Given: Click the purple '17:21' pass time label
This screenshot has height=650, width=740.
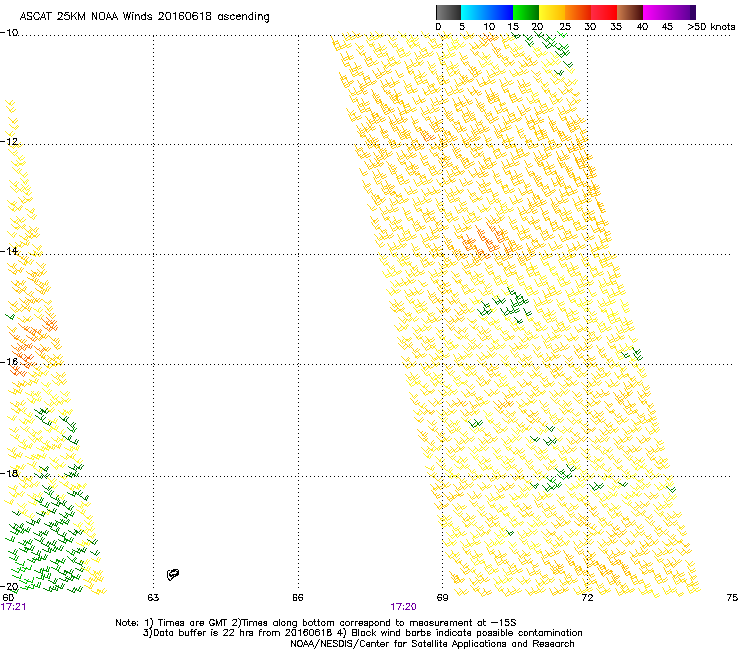Looking at the screenshot, I should [13, 607].
